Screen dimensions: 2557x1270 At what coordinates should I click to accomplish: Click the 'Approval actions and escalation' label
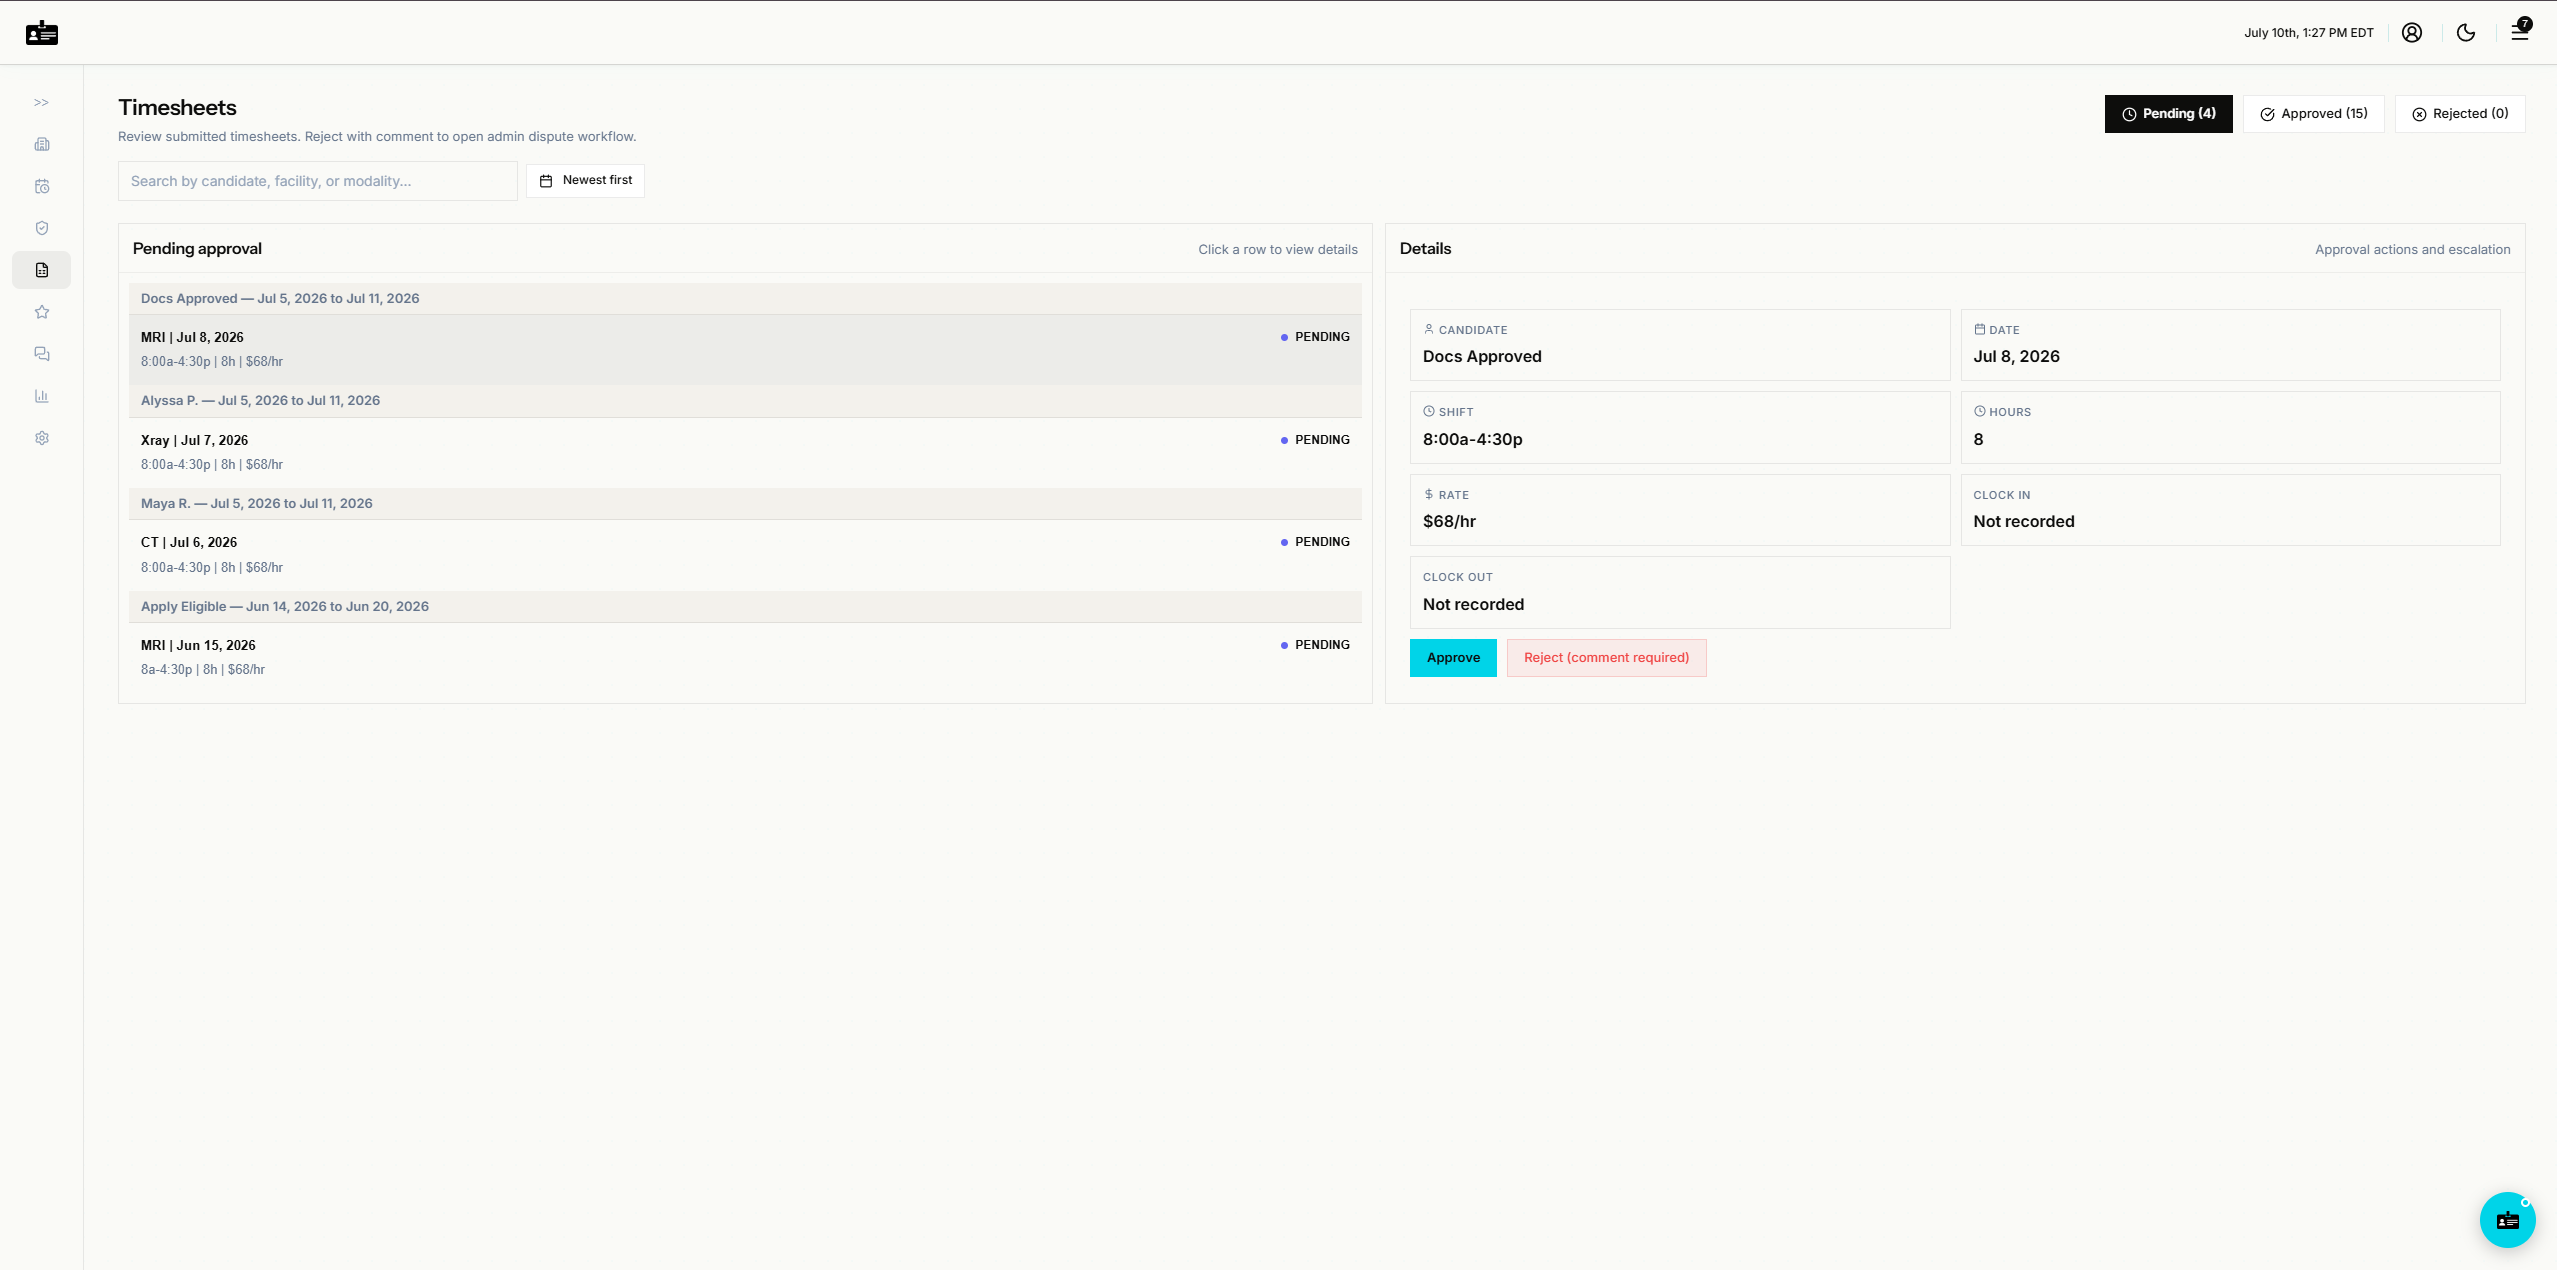click(2412, 250)
